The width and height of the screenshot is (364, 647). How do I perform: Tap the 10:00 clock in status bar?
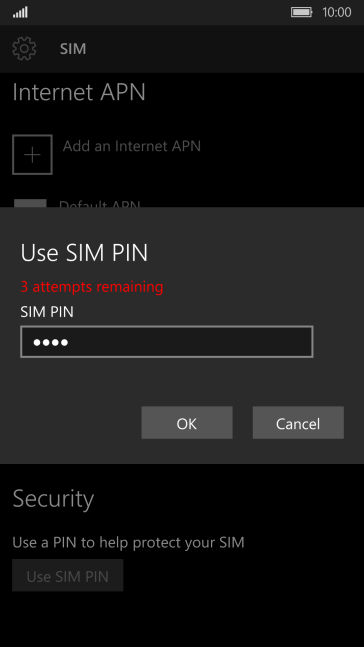click(x=337, y=12)
